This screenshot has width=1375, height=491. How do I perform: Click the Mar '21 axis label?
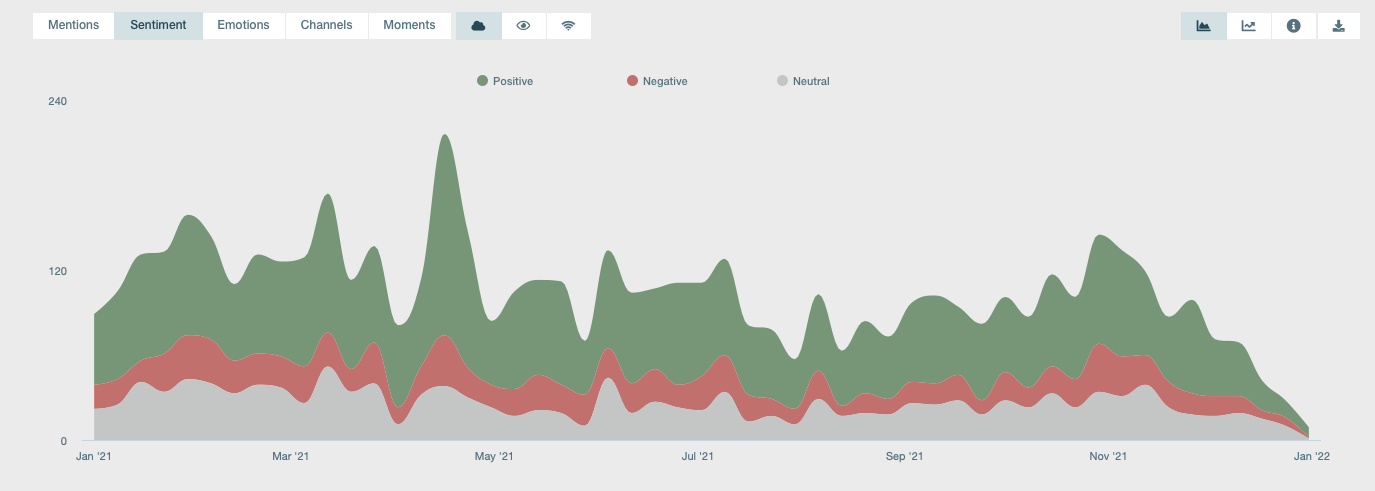pos(290,457)
